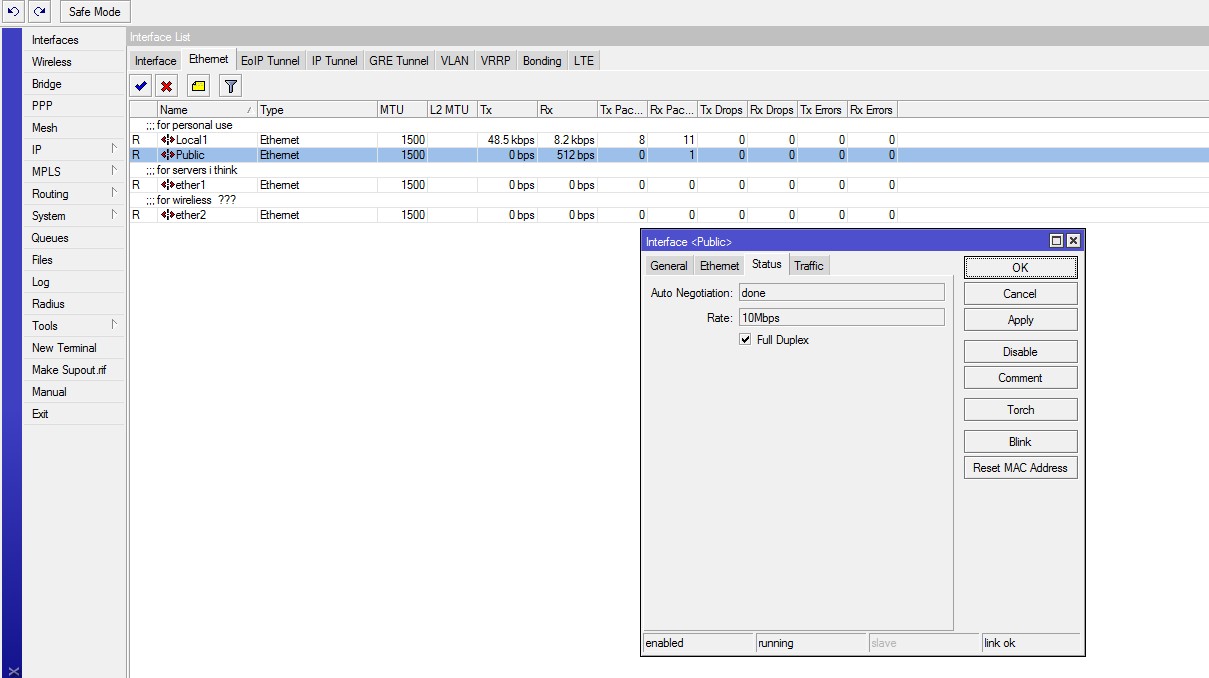The image size is (1209, 678).
Task: Switch to the IP Tunnel tab
Action: [x=334, y=61]
